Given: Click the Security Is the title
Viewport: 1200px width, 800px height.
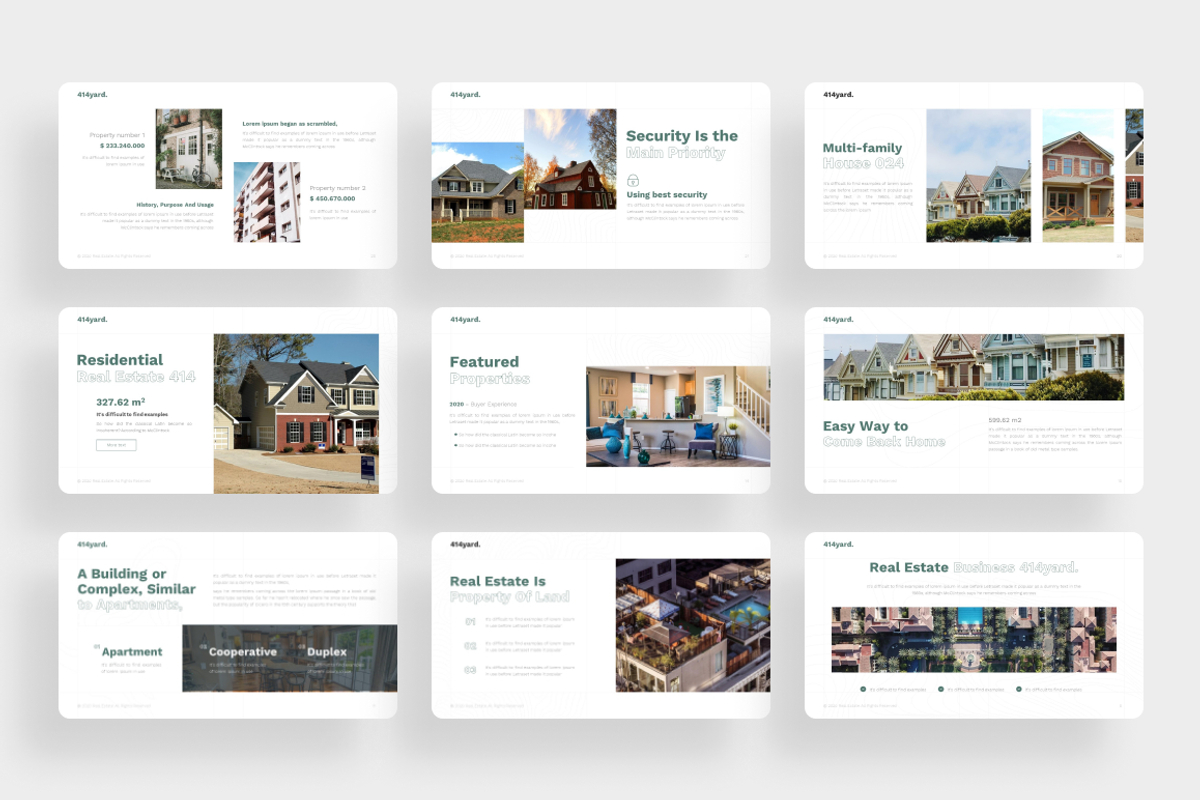Looking at the screenshot, I should (682, 136).
